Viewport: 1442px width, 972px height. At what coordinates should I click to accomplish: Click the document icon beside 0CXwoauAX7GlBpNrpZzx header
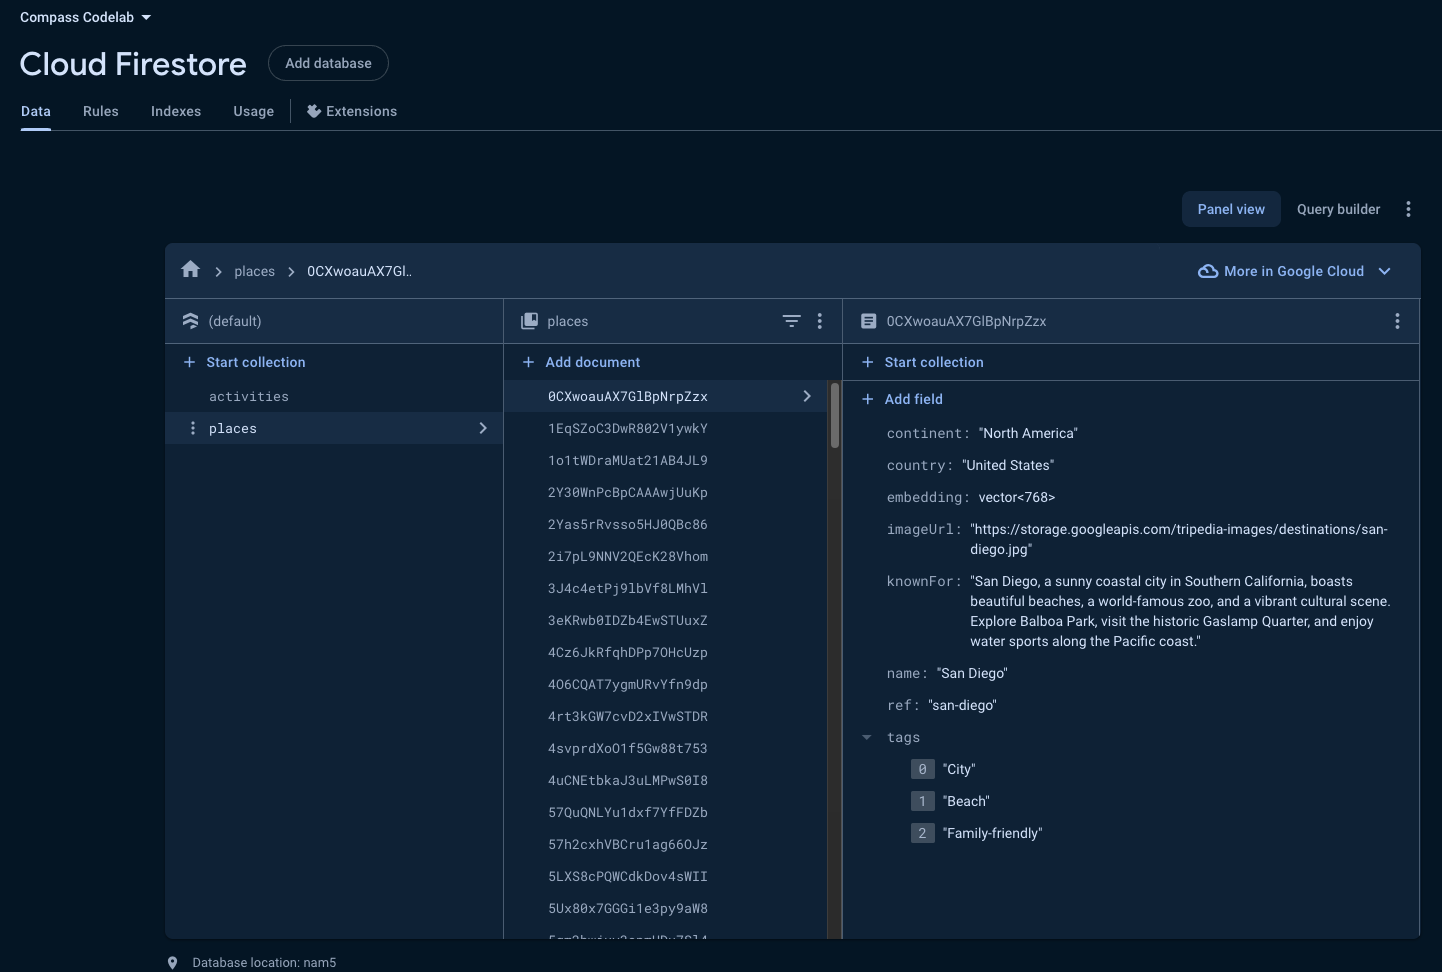click(868, 321)
